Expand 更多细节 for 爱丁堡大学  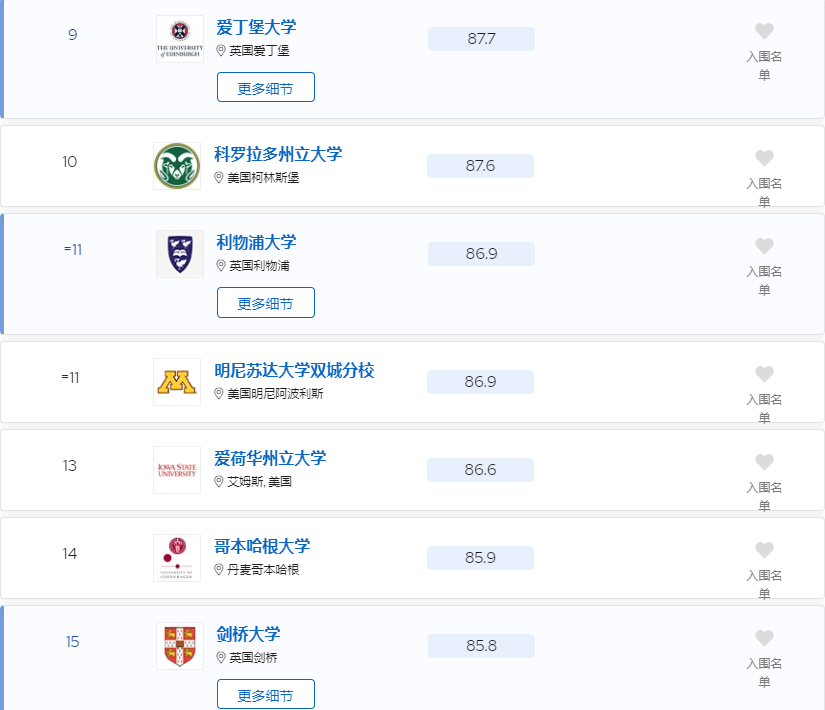pyautogui.click(x=266, y=87)
